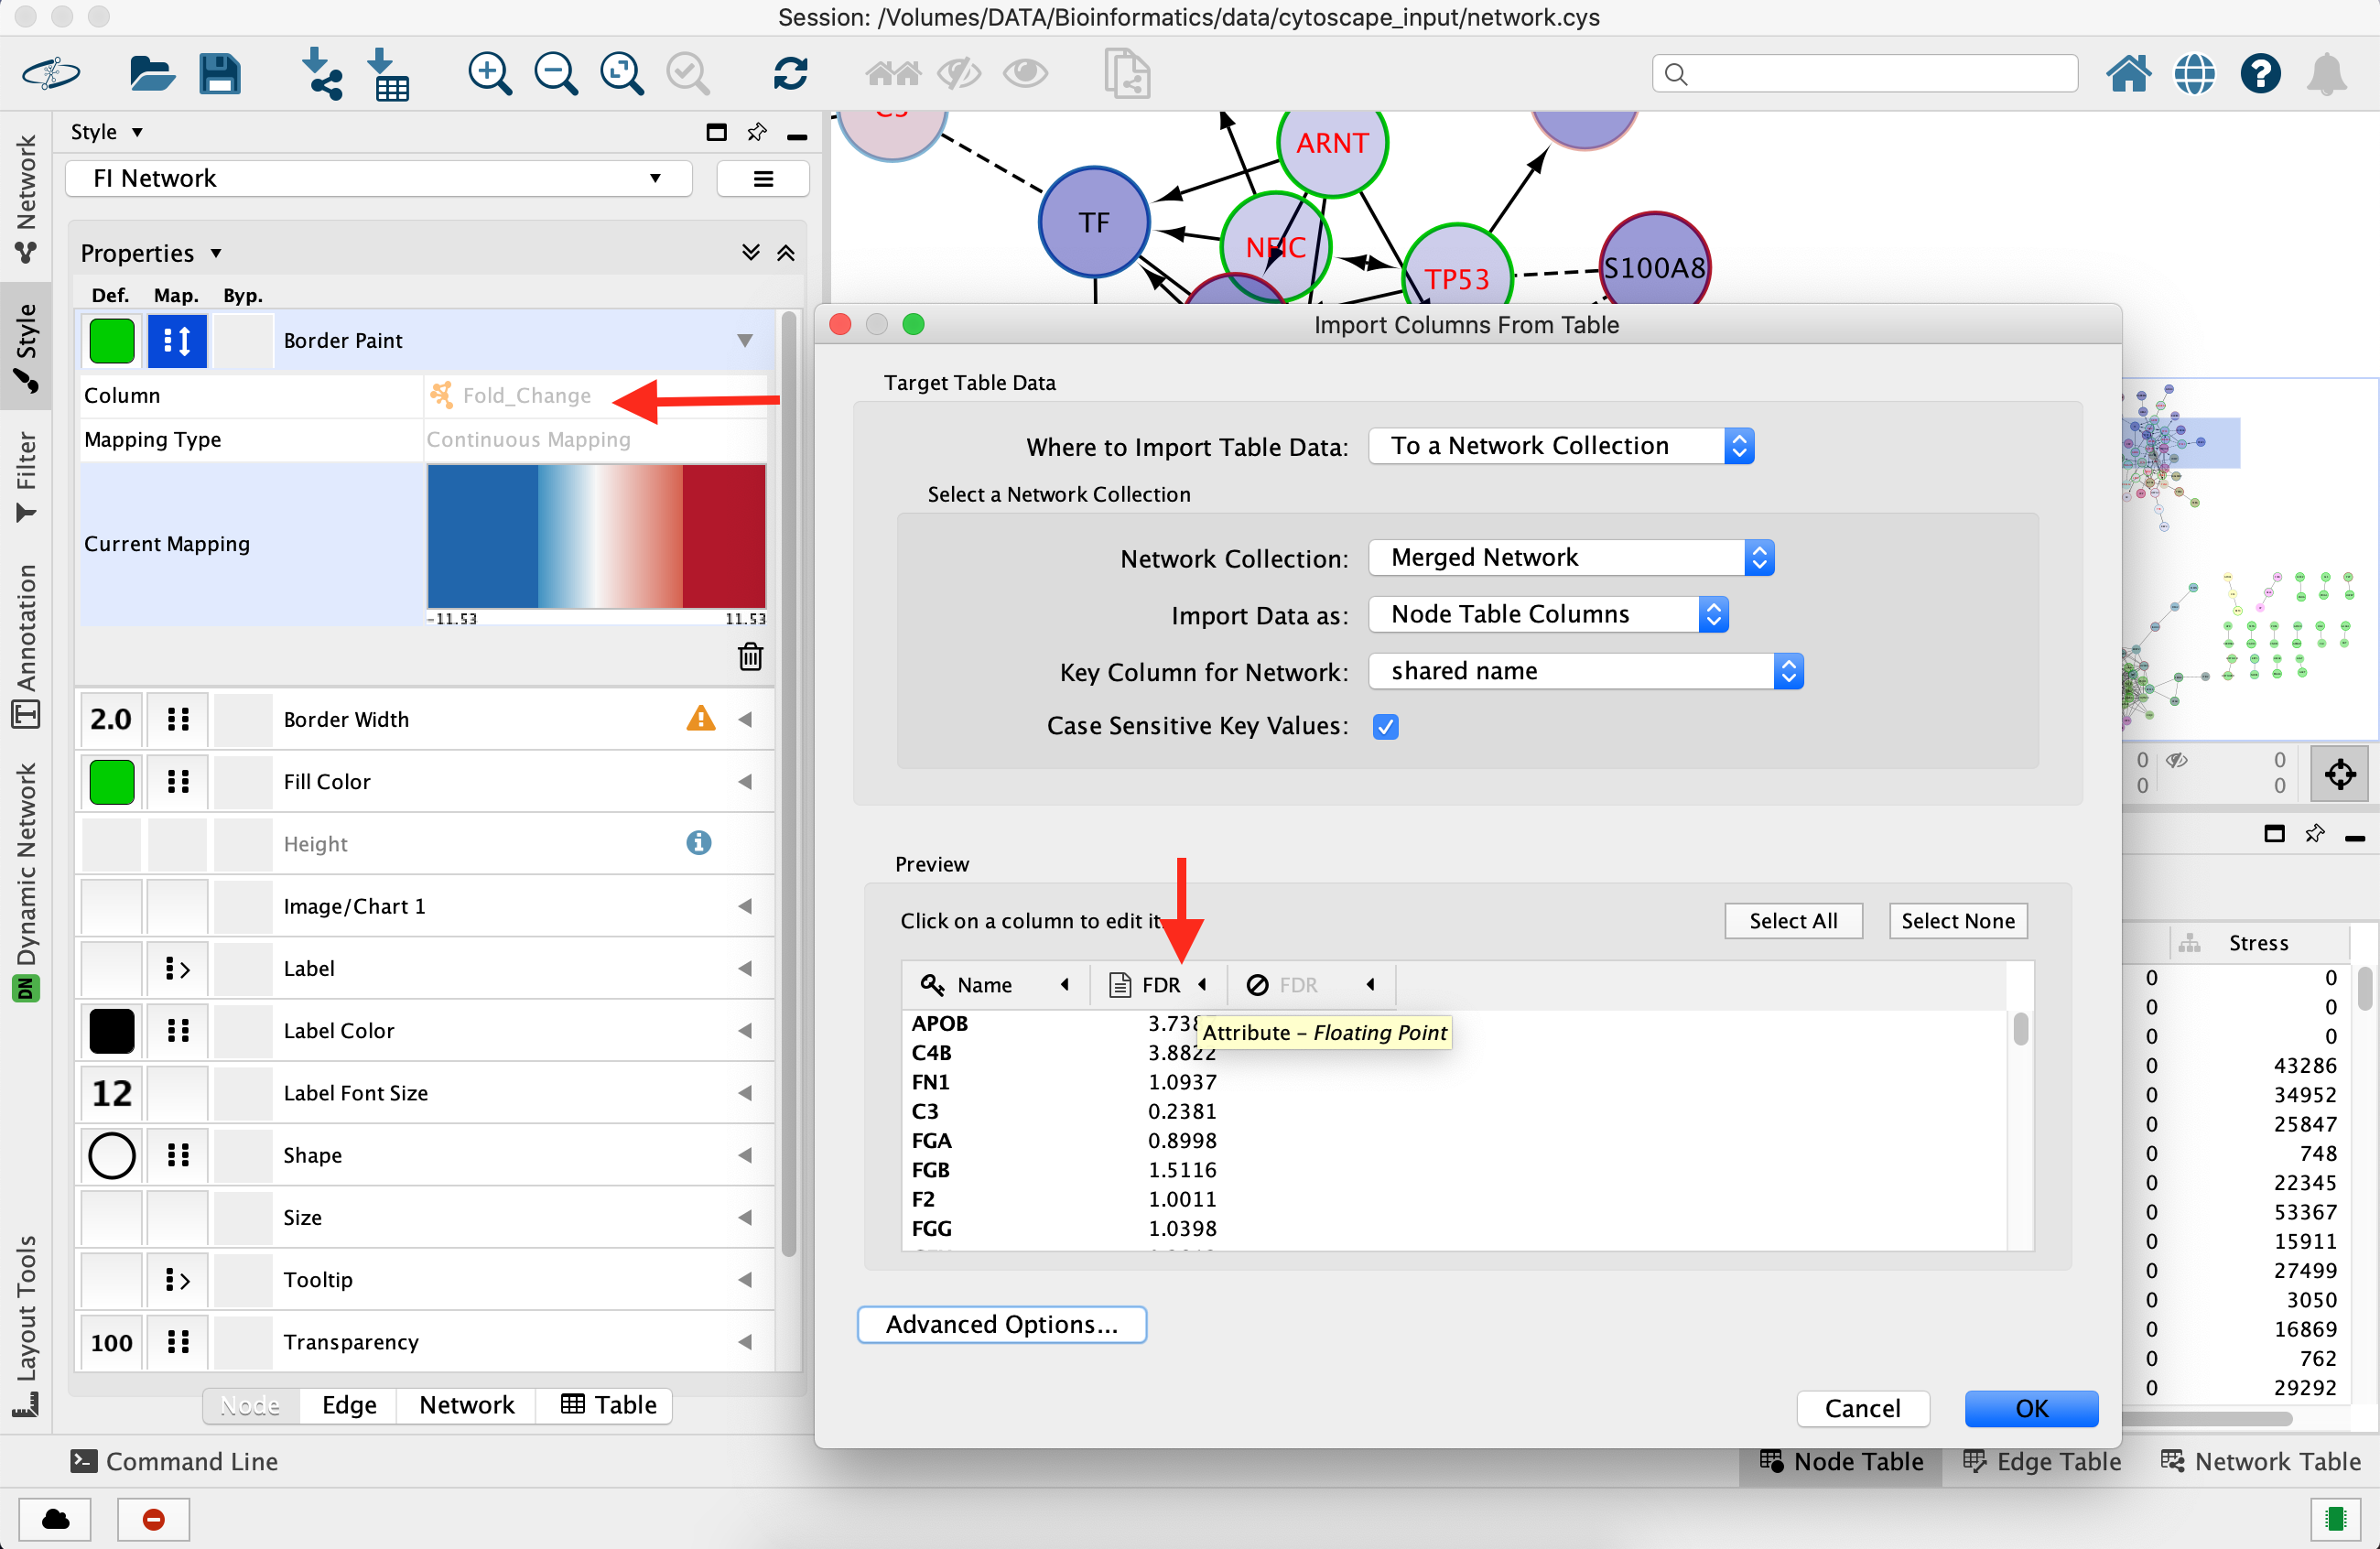Image resolution: width=2380 pixels, height=1549 pixels.
Task: Switch to Edge style tab
Action: 349,1404
